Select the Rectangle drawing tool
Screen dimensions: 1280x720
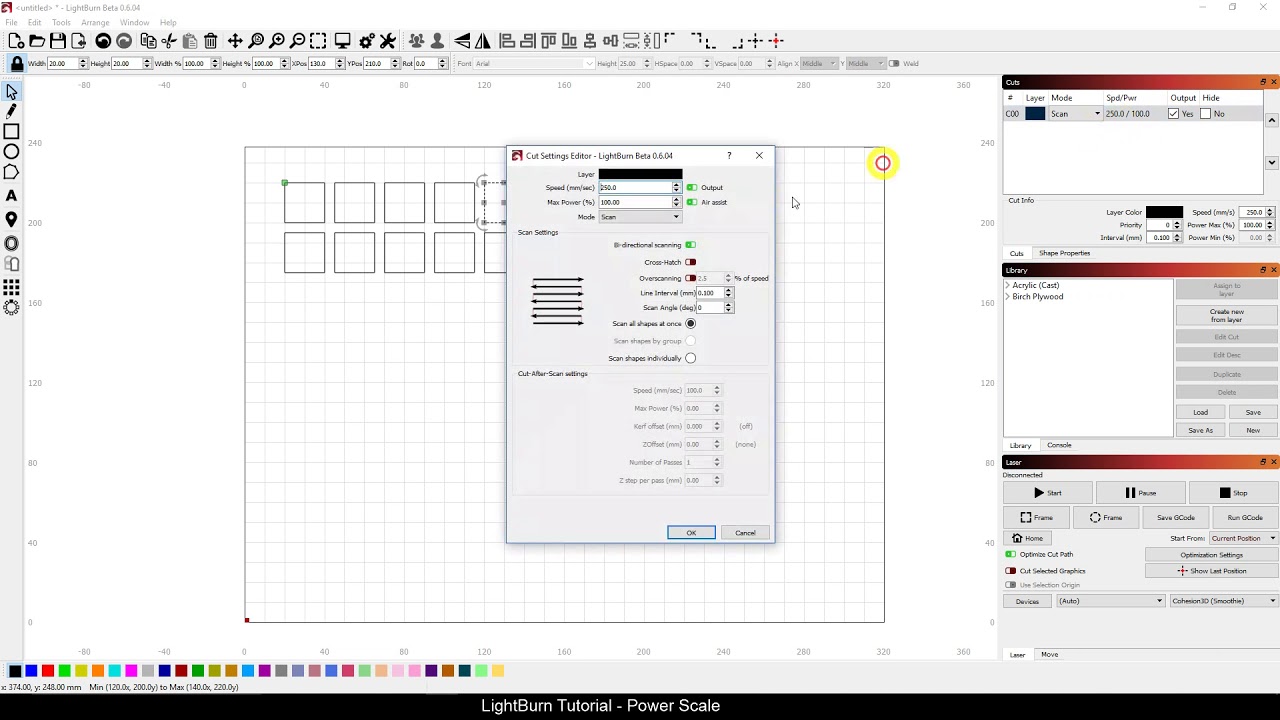point(12,131)
